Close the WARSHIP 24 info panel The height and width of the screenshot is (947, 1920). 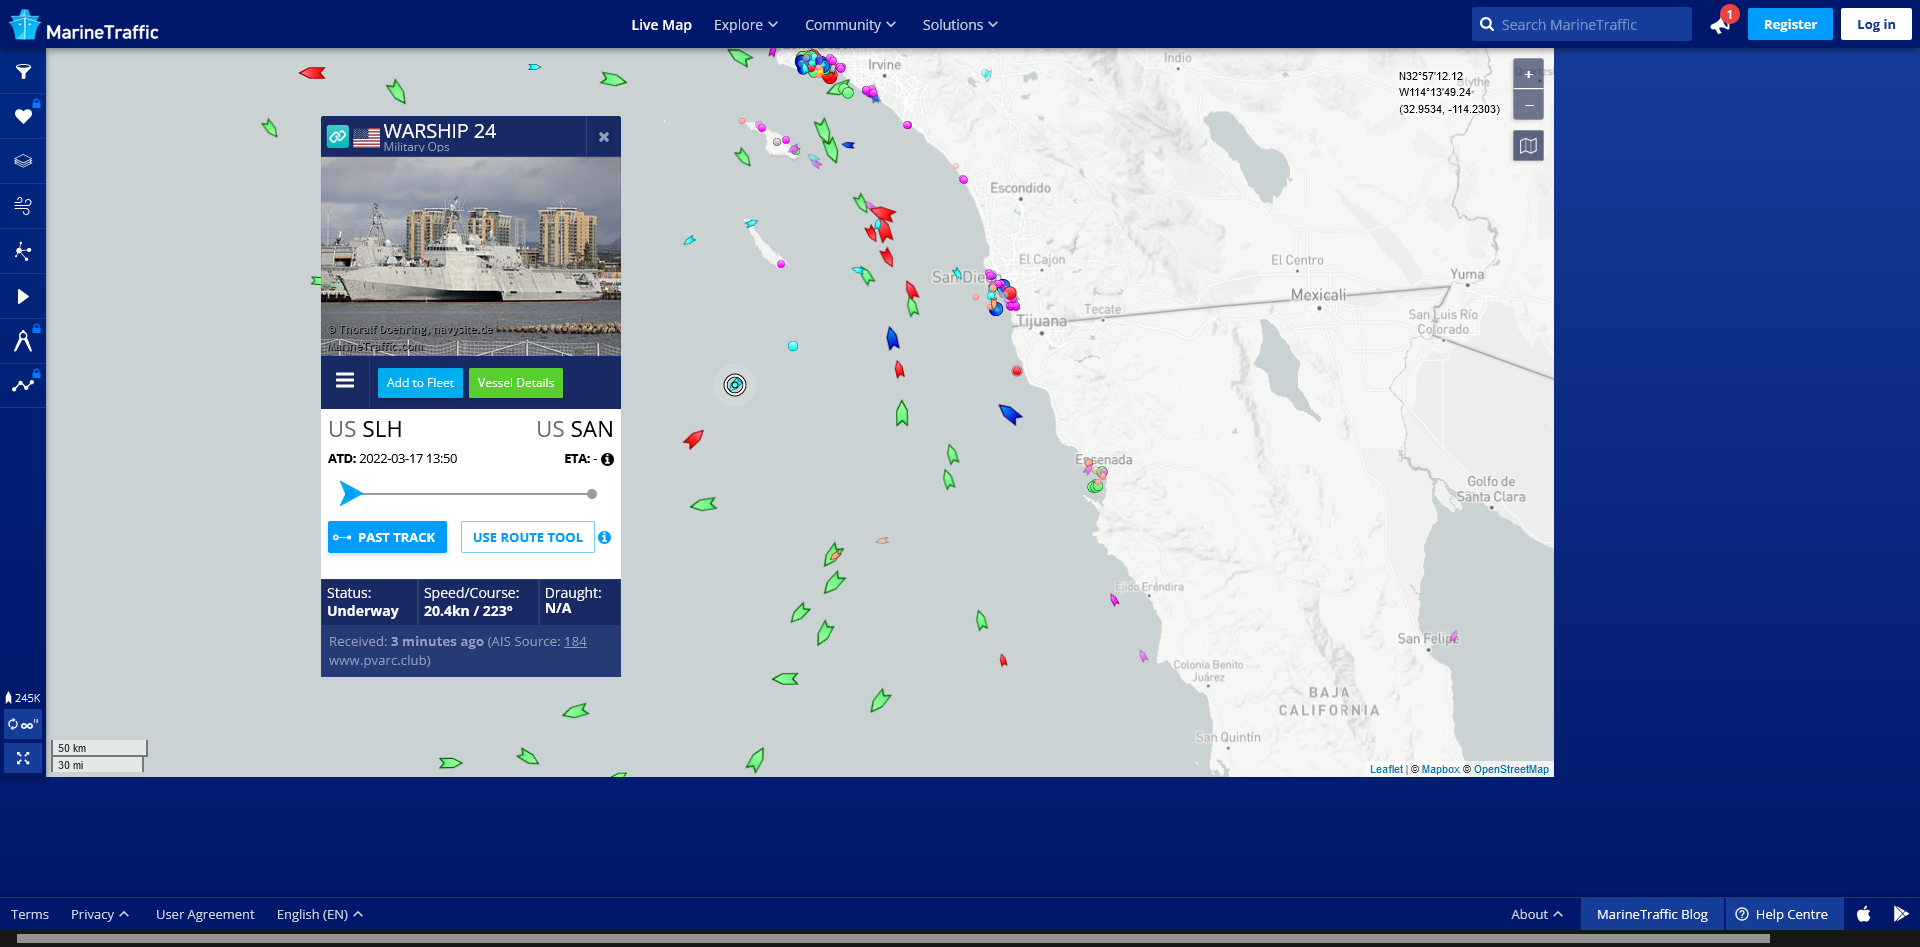(604, 137)
